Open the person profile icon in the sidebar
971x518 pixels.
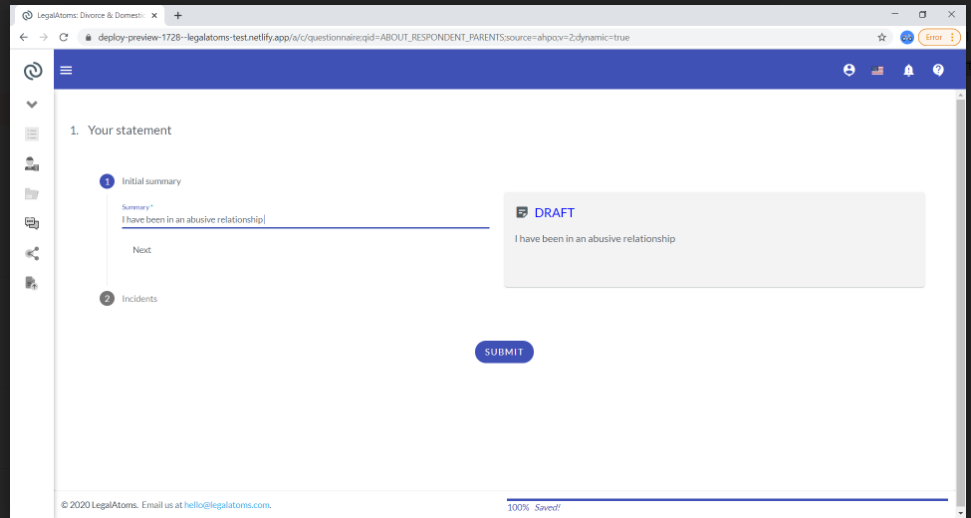32,164
